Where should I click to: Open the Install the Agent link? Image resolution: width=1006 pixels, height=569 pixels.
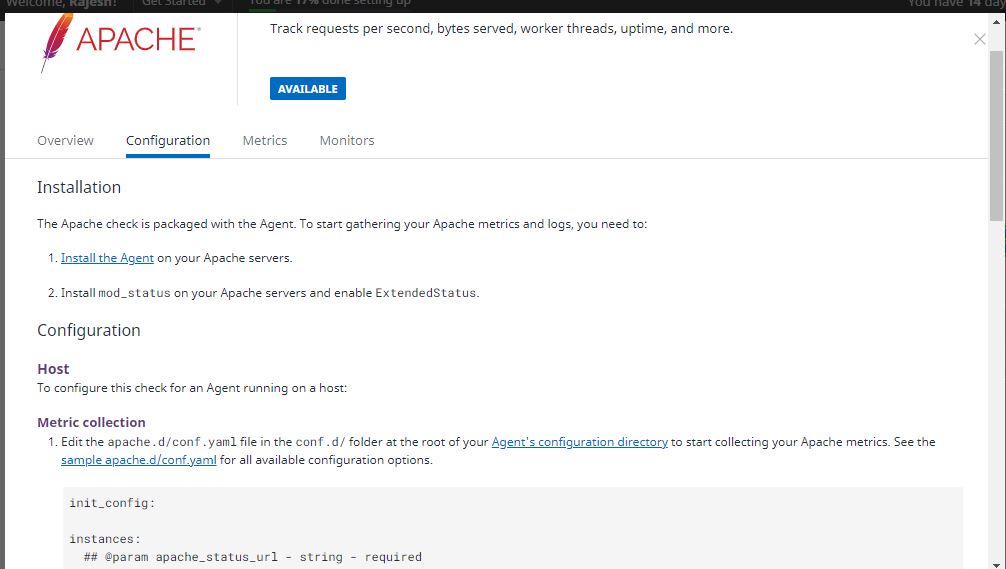(x=107, y=258)
